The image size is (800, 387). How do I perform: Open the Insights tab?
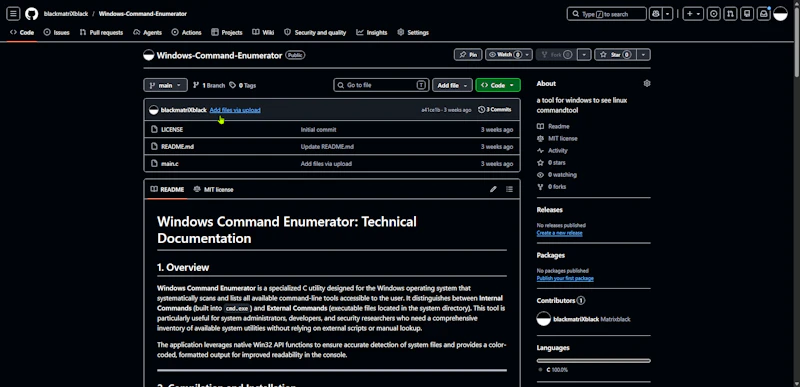point(371,33)
